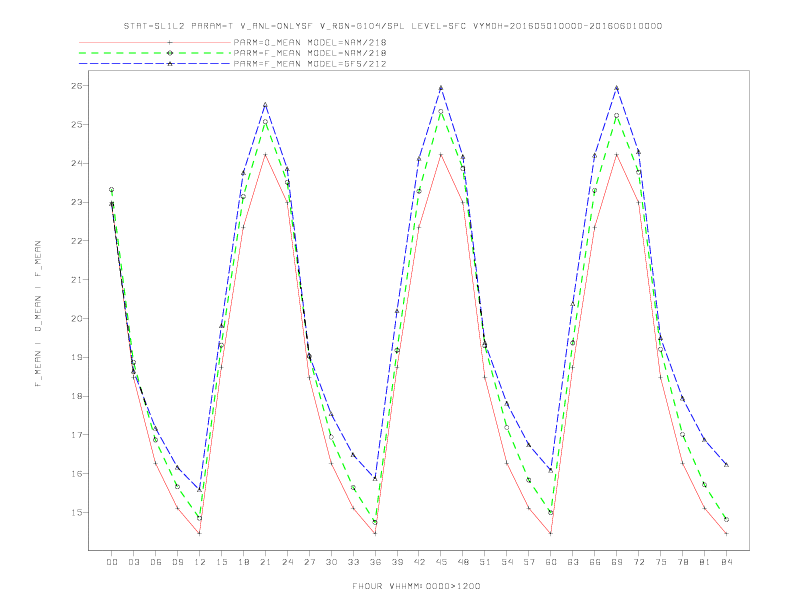Click red O_MEAN plus marker at hour 12 minimum
This screenshot has height=612, width=792.
coord(200,533)
